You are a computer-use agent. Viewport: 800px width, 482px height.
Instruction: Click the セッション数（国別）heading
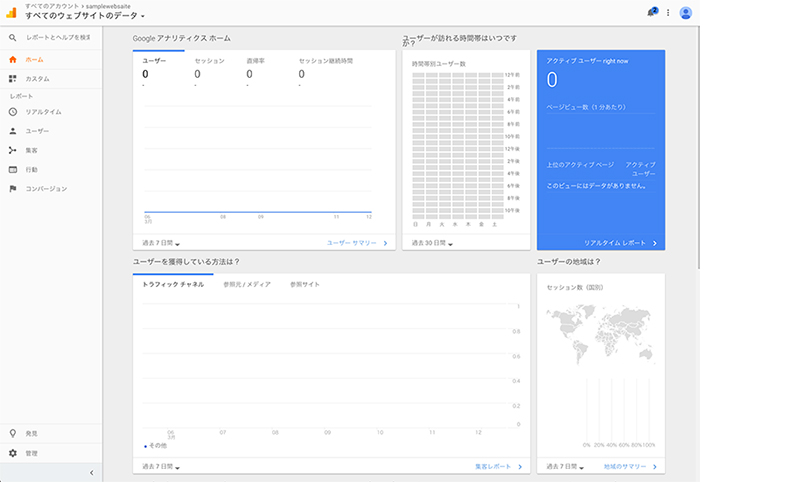click(x=574, y=288)
